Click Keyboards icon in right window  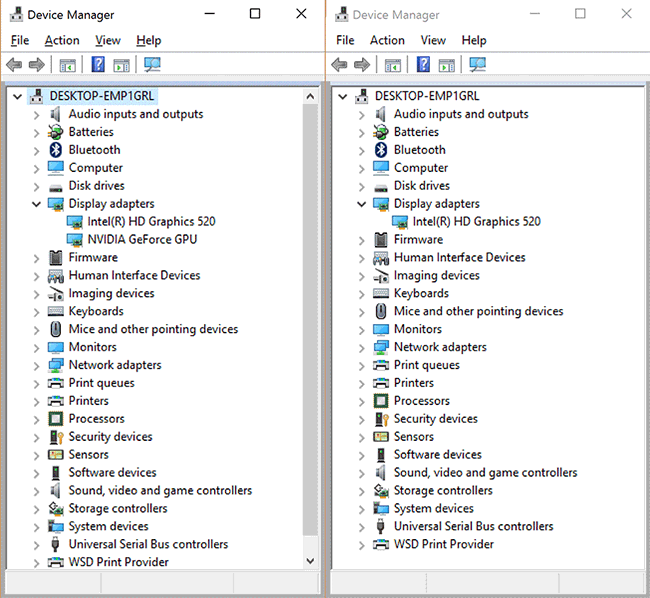381,293
